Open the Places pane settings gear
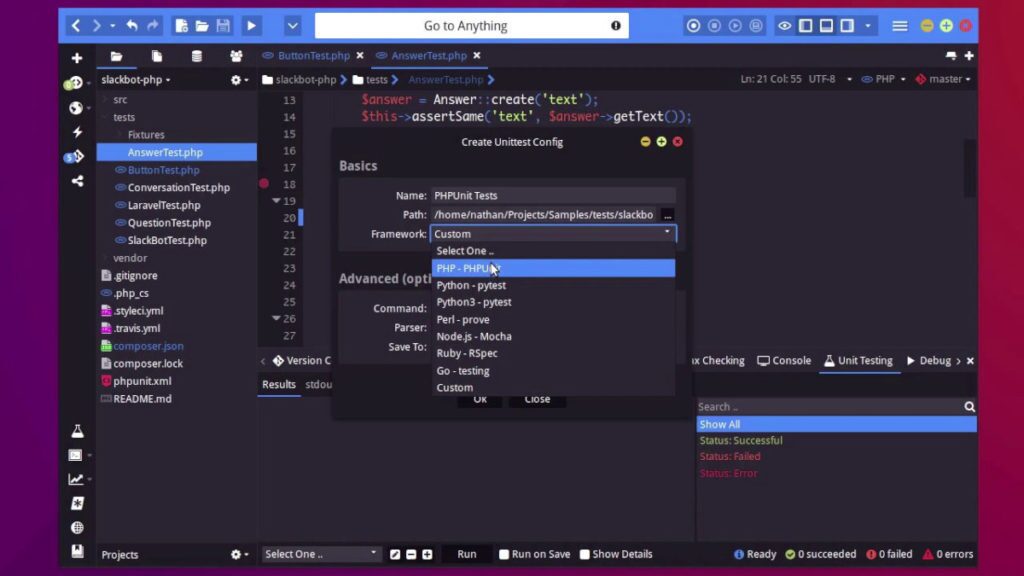Image resolution: width=1024 pixels, height=576 pixels. [234, 79]
